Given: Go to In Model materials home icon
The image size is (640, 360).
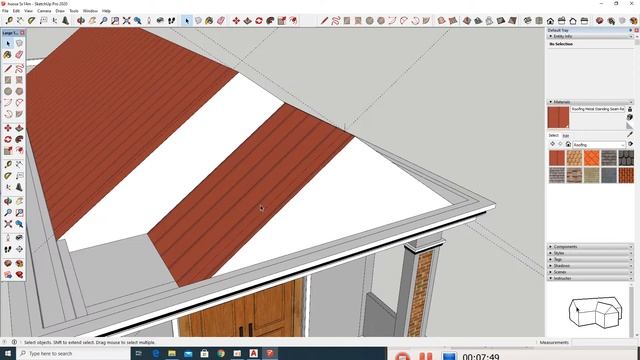Looking at the screenshot, I should (568, 144).
